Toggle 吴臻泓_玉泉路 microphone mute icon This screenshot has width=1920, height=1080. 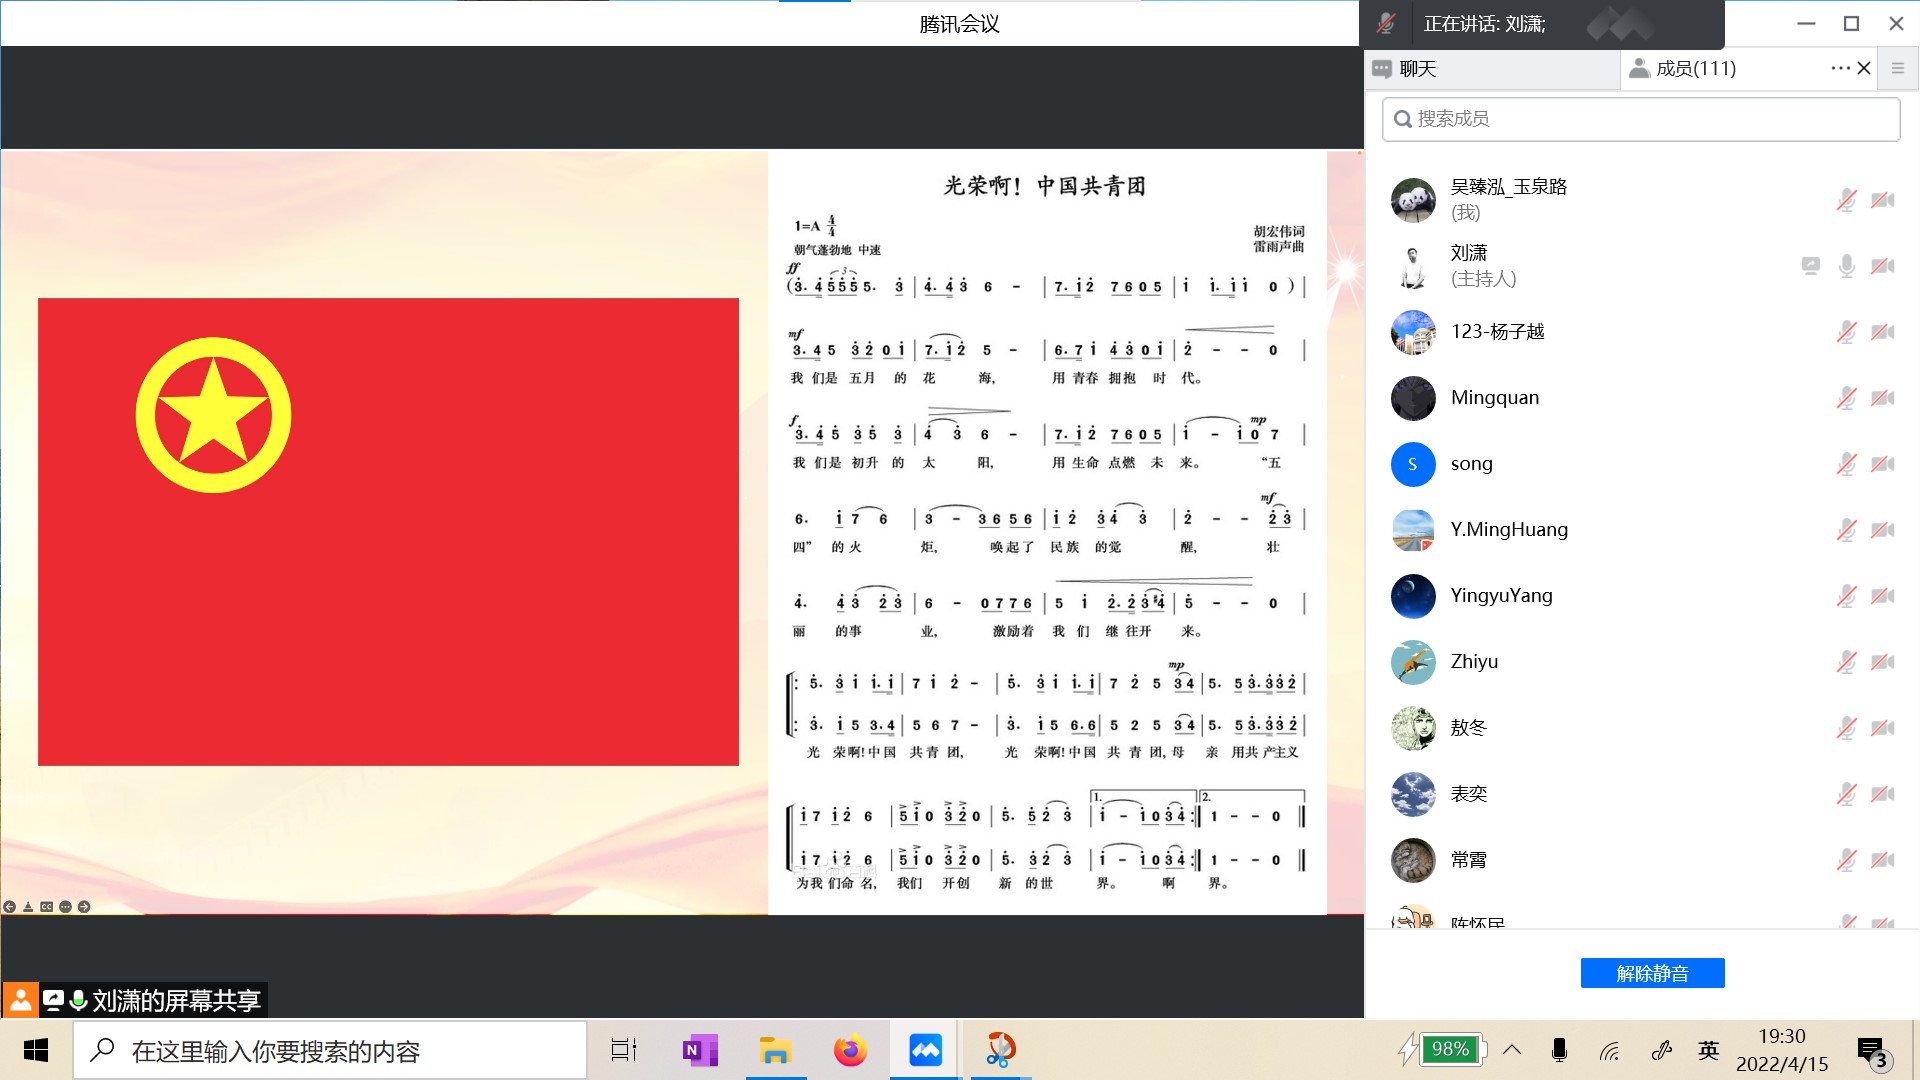coord(1846,200)
